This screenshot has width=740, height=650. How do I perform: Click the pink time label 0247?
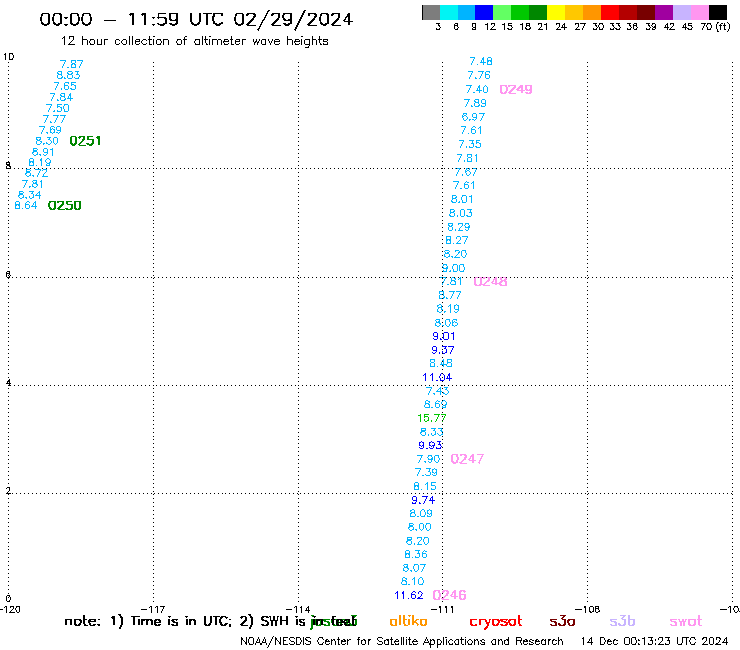pyautogui.click(x=467, y=459)
